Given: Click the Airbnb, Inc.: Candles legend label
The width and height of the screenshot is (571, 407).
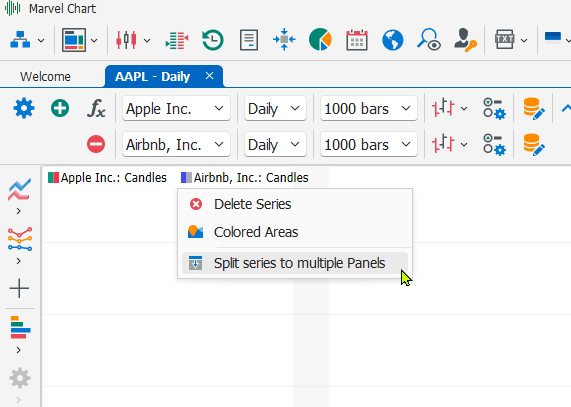Looking at the screenshot, I should tap(251, 178).
